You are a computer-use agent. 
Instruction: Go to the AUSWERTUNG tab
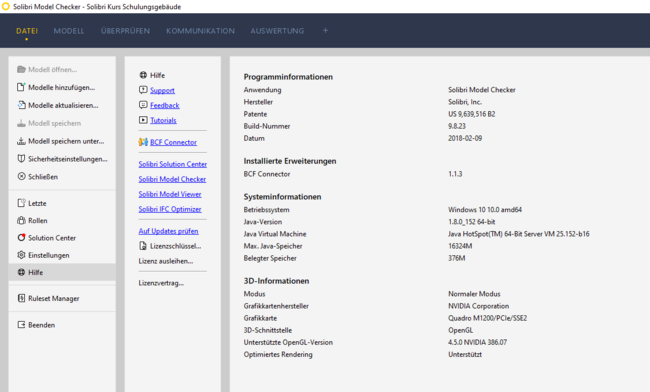coord(277,31)
